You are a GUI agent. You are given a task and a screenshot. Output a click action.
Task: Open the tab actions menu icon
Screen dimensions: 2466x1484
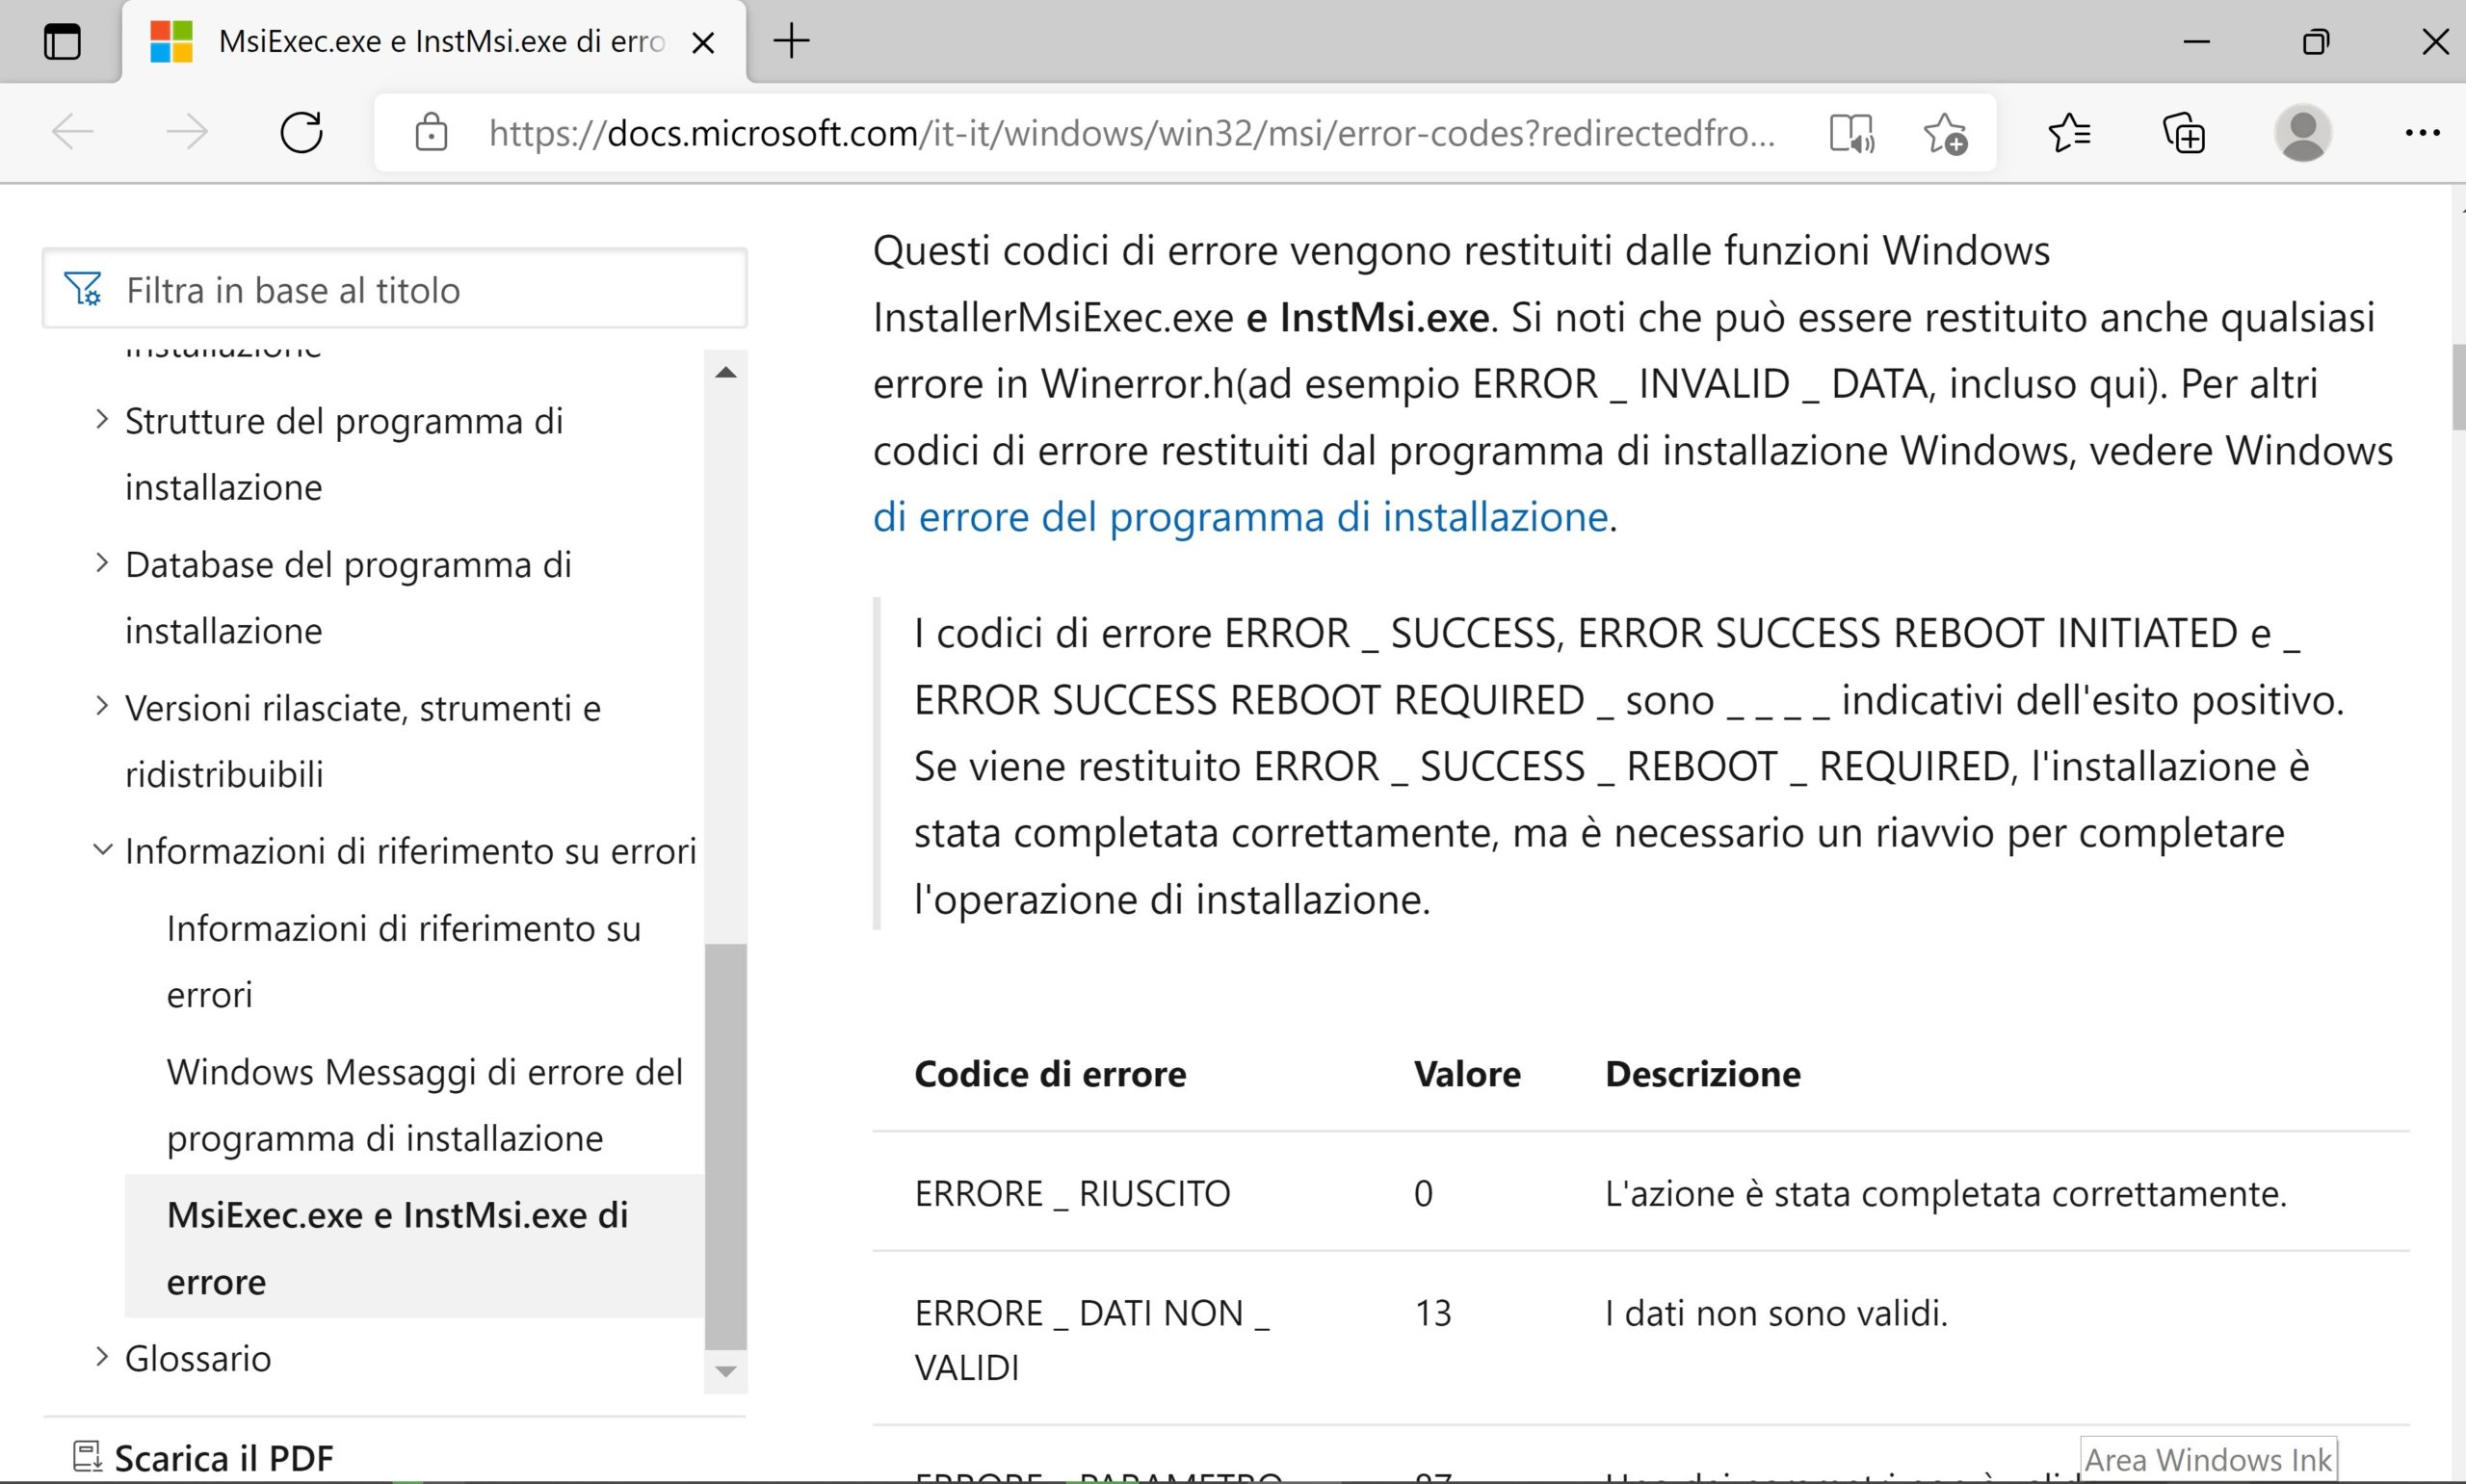pyautogui.click(x=62, y=41)
